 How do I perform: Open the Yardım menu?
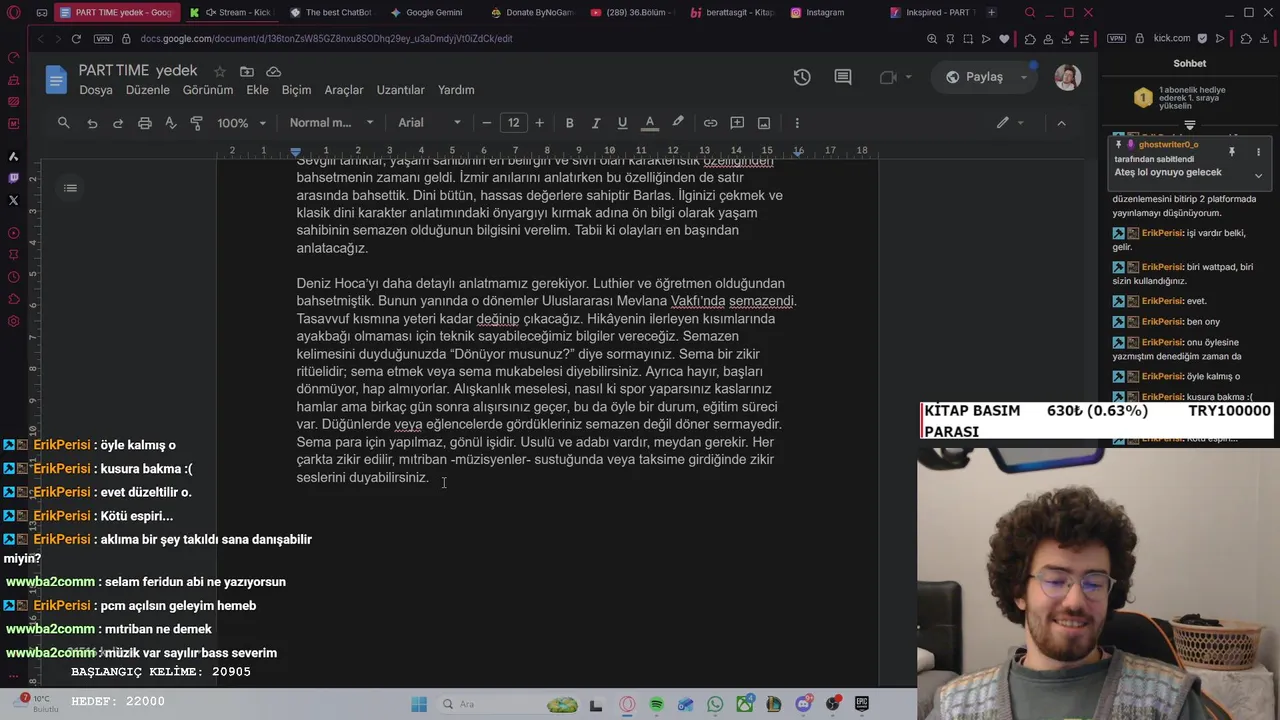click(x=456, y=90)
